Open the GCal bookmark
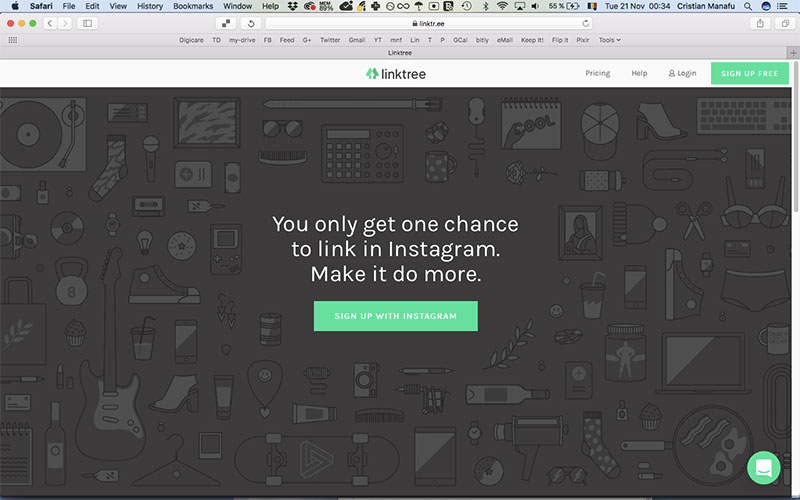The width and height of the screenshot is (800, 500). (460, 40)
